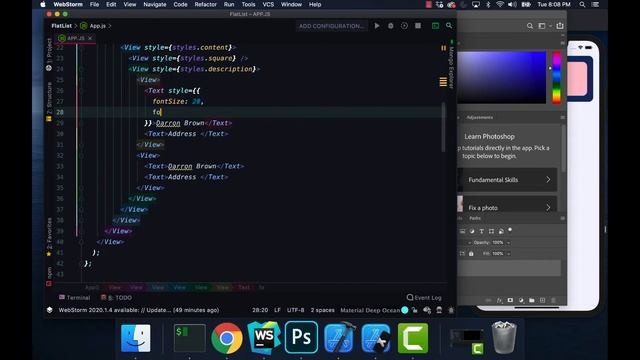This screenshot has height=360, width=640.
Task: Open Structure tool window side tab
Action: point(49,102)
